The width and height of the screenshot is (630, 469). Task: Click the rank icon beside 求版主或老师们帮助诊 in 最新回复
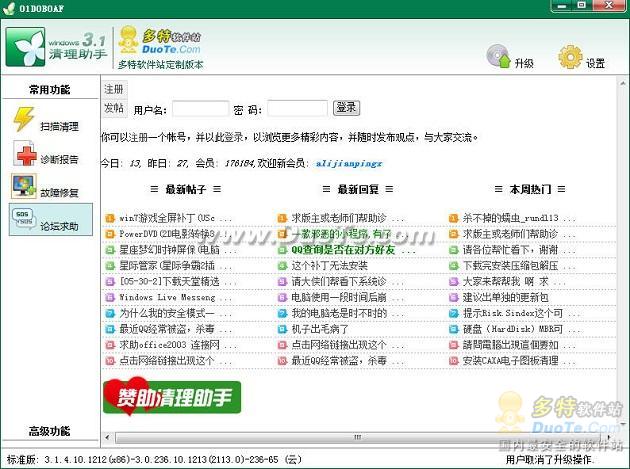tap(282, 218)
